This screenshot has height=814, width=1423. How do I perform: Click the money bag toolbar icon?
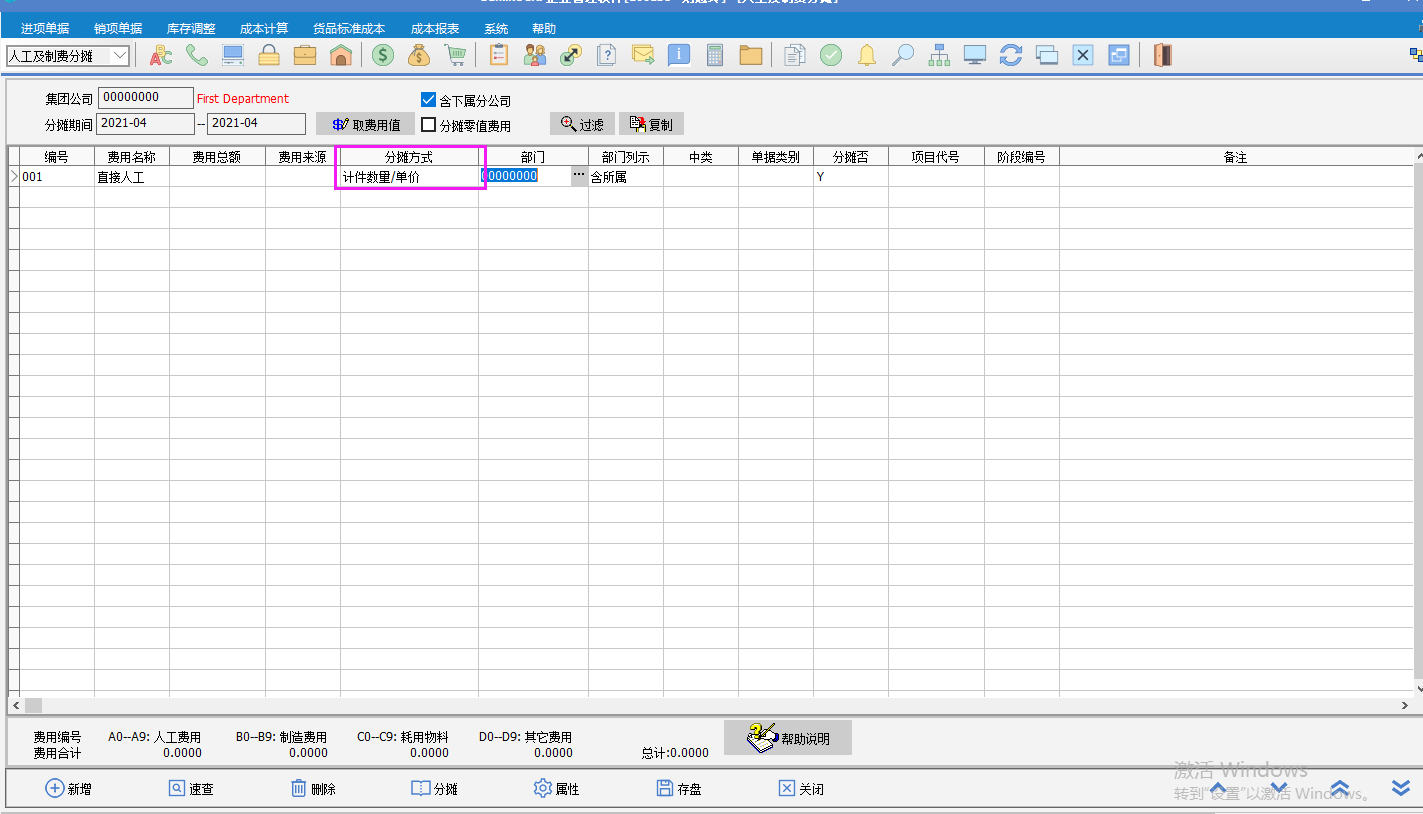point(419,56)
